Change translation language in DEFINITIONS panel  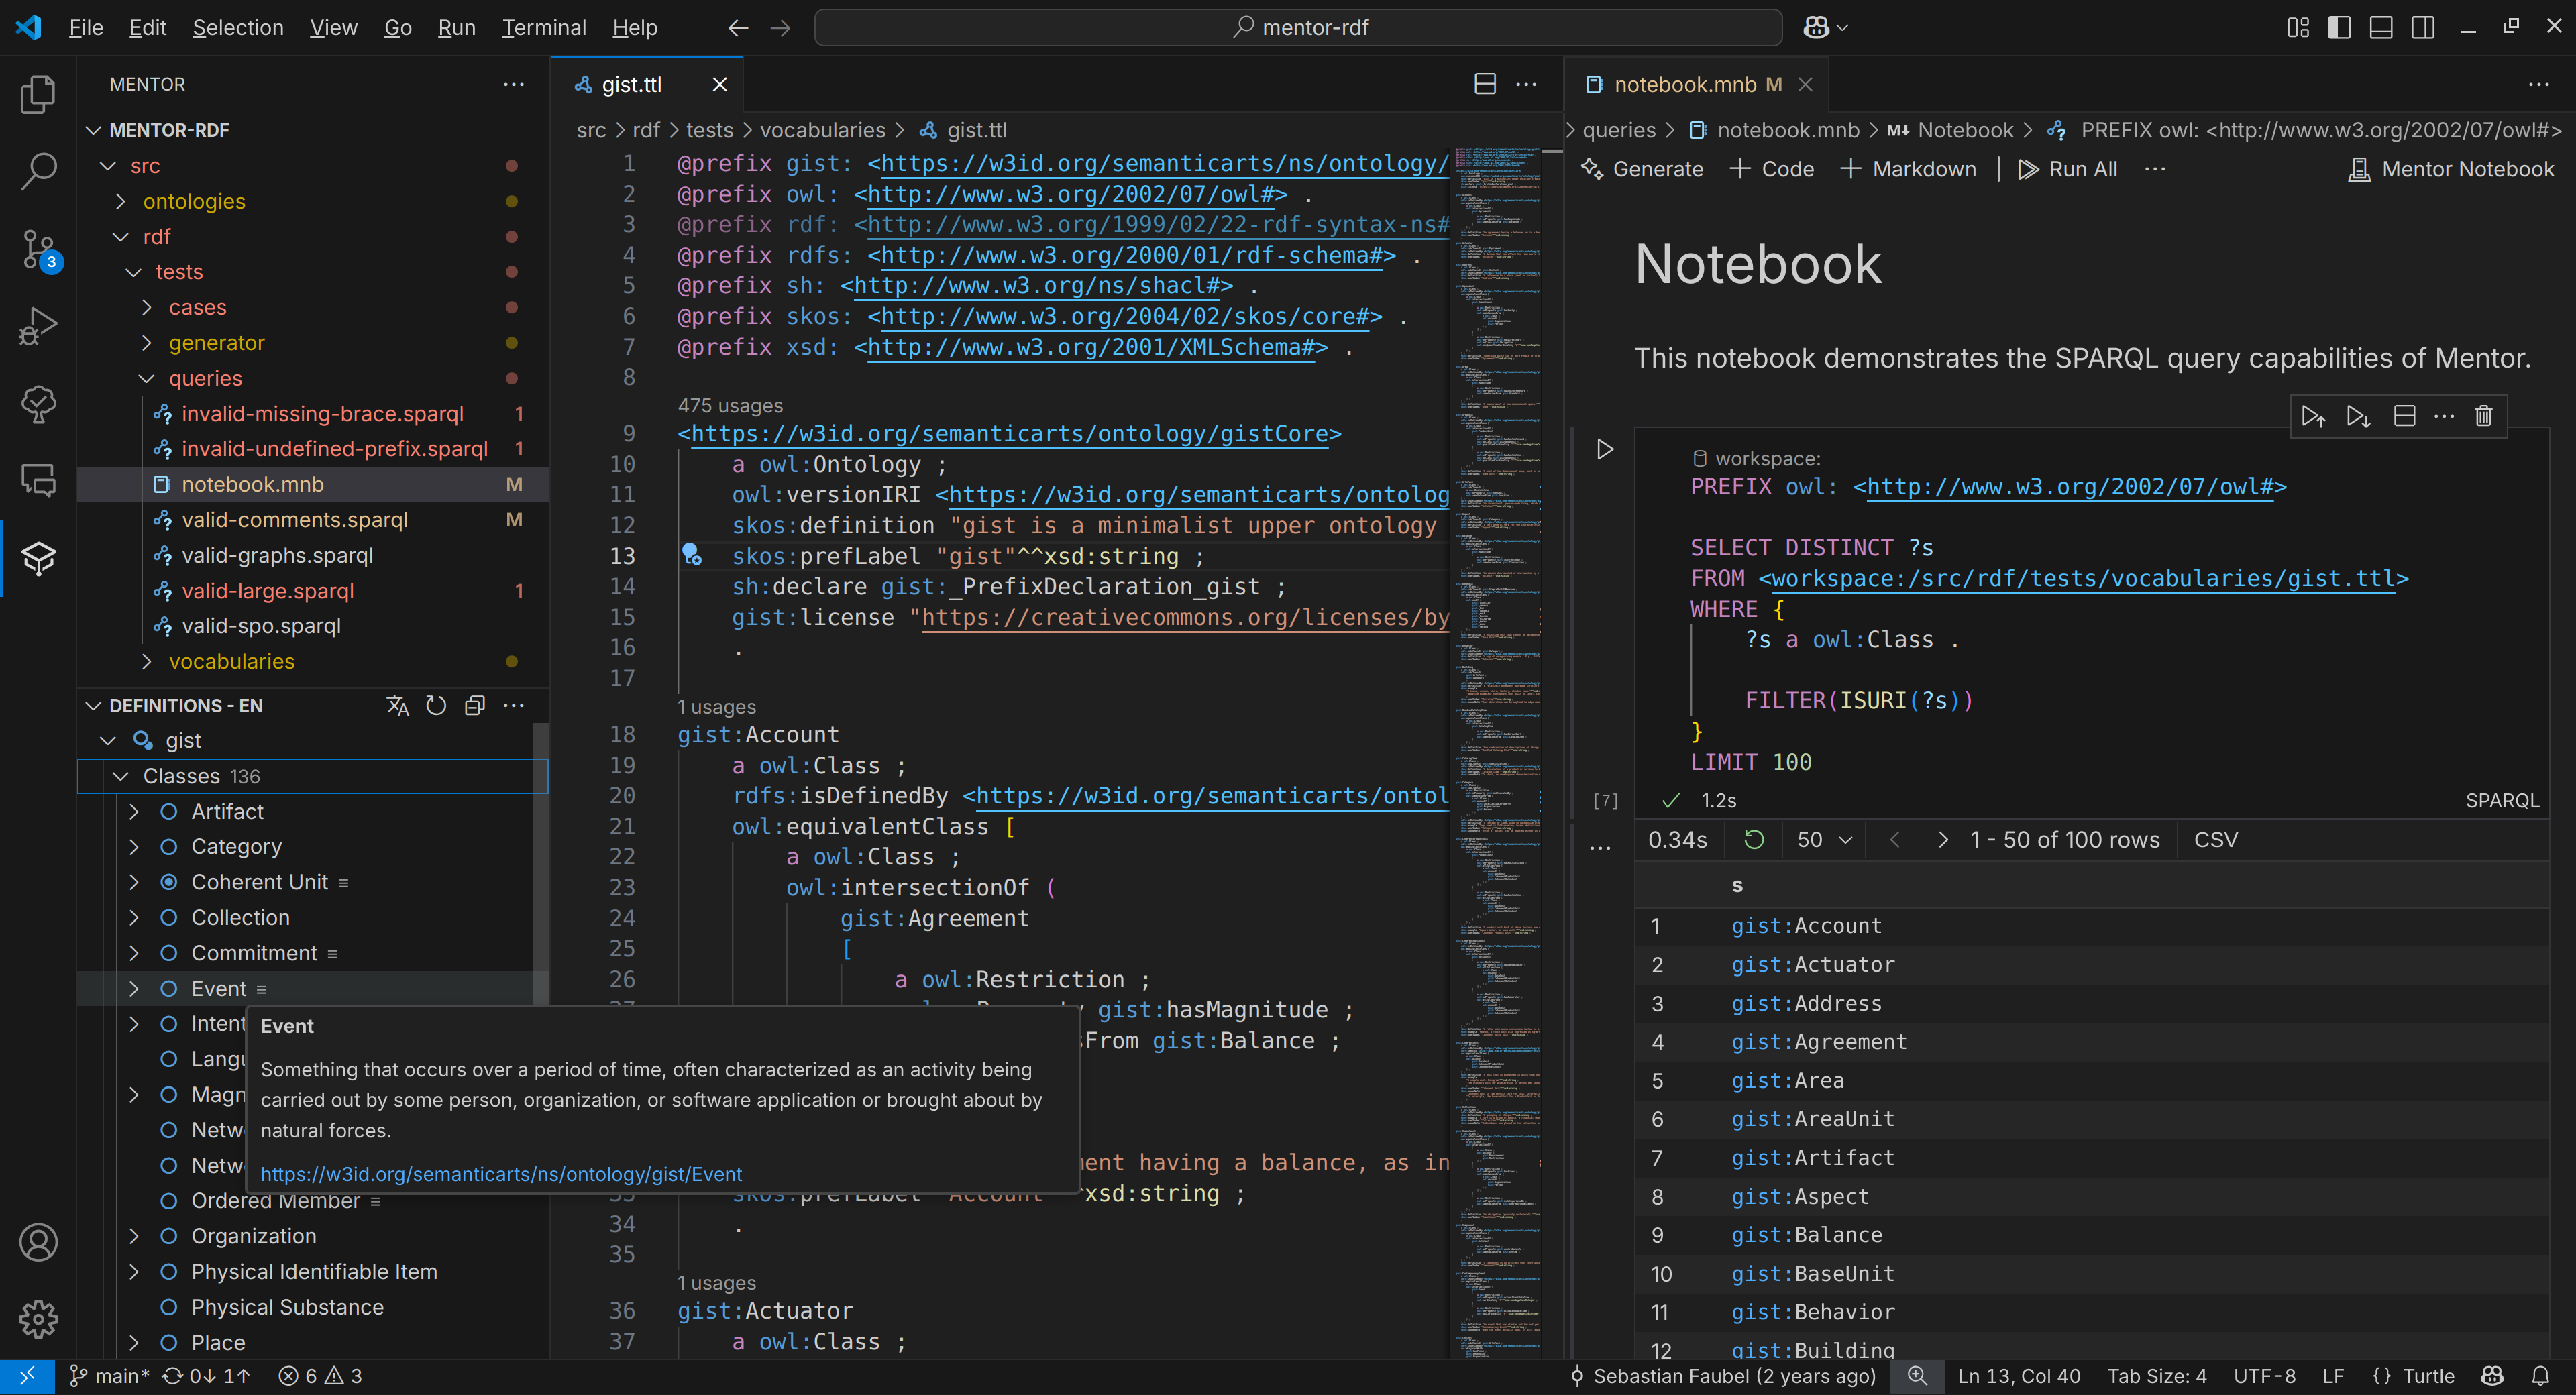(x=397, y=705)
